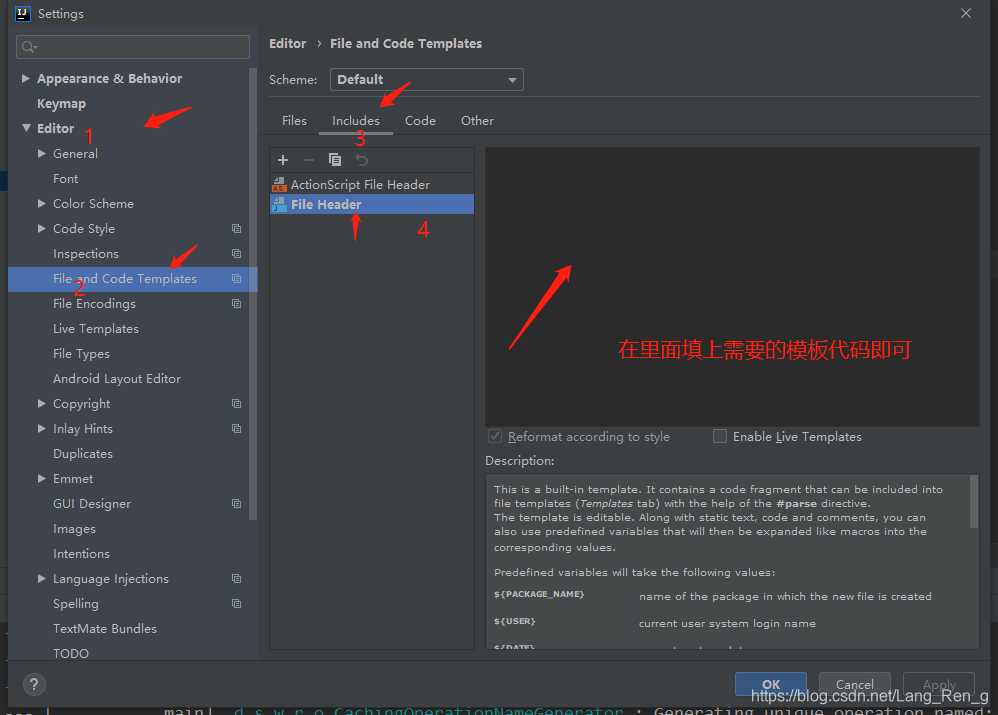Expand the Emmet arrow
Image resolution: width=998 pixels, height=715 pixels.
pyautogui.click(x=41, y=479)
